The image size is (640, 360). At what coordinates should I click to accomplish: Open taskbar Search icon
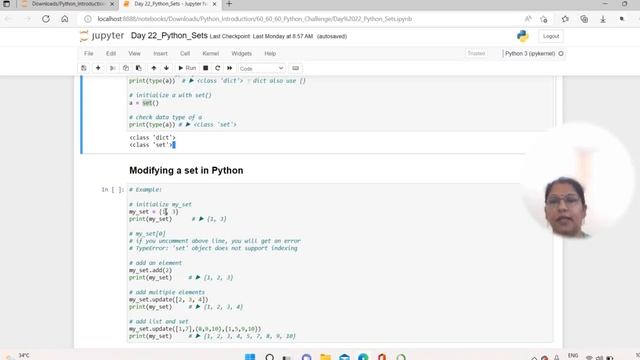(269, 357)
